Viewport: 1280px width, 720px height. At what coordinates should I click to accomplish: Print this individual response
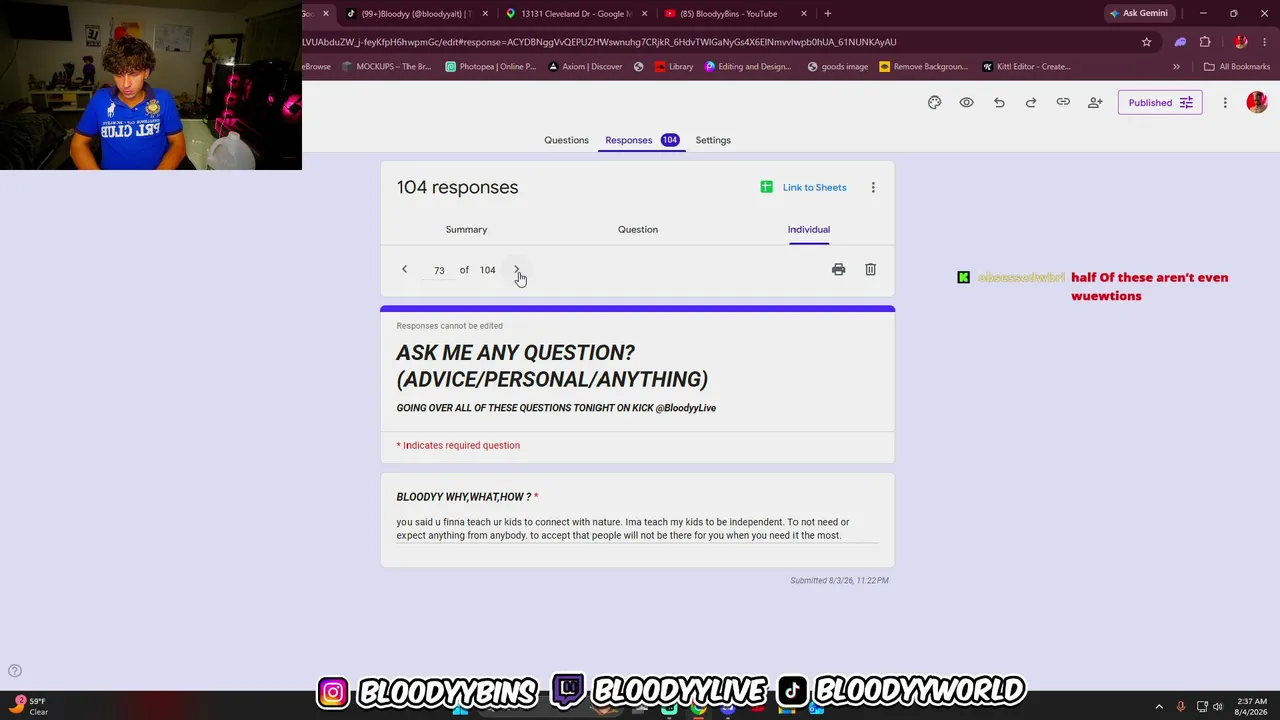pos(838,269)
